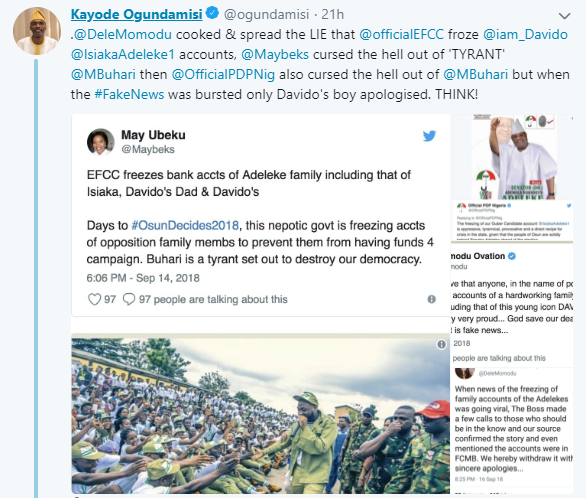The width and height of the screenshot is (586, 498).
Task: Click the 6:06 PM - Sep 14, 2018 timestamp
Action: [143, 278]
